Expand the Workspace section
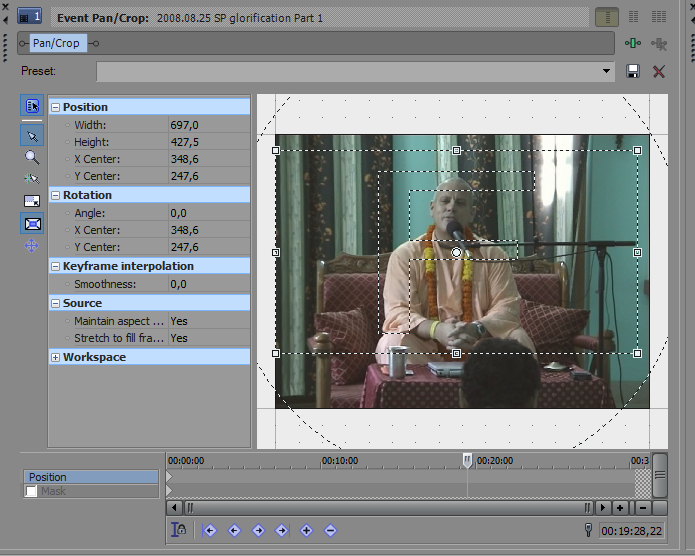The height and width of the screenshot is (556, 695). point(55,357)
